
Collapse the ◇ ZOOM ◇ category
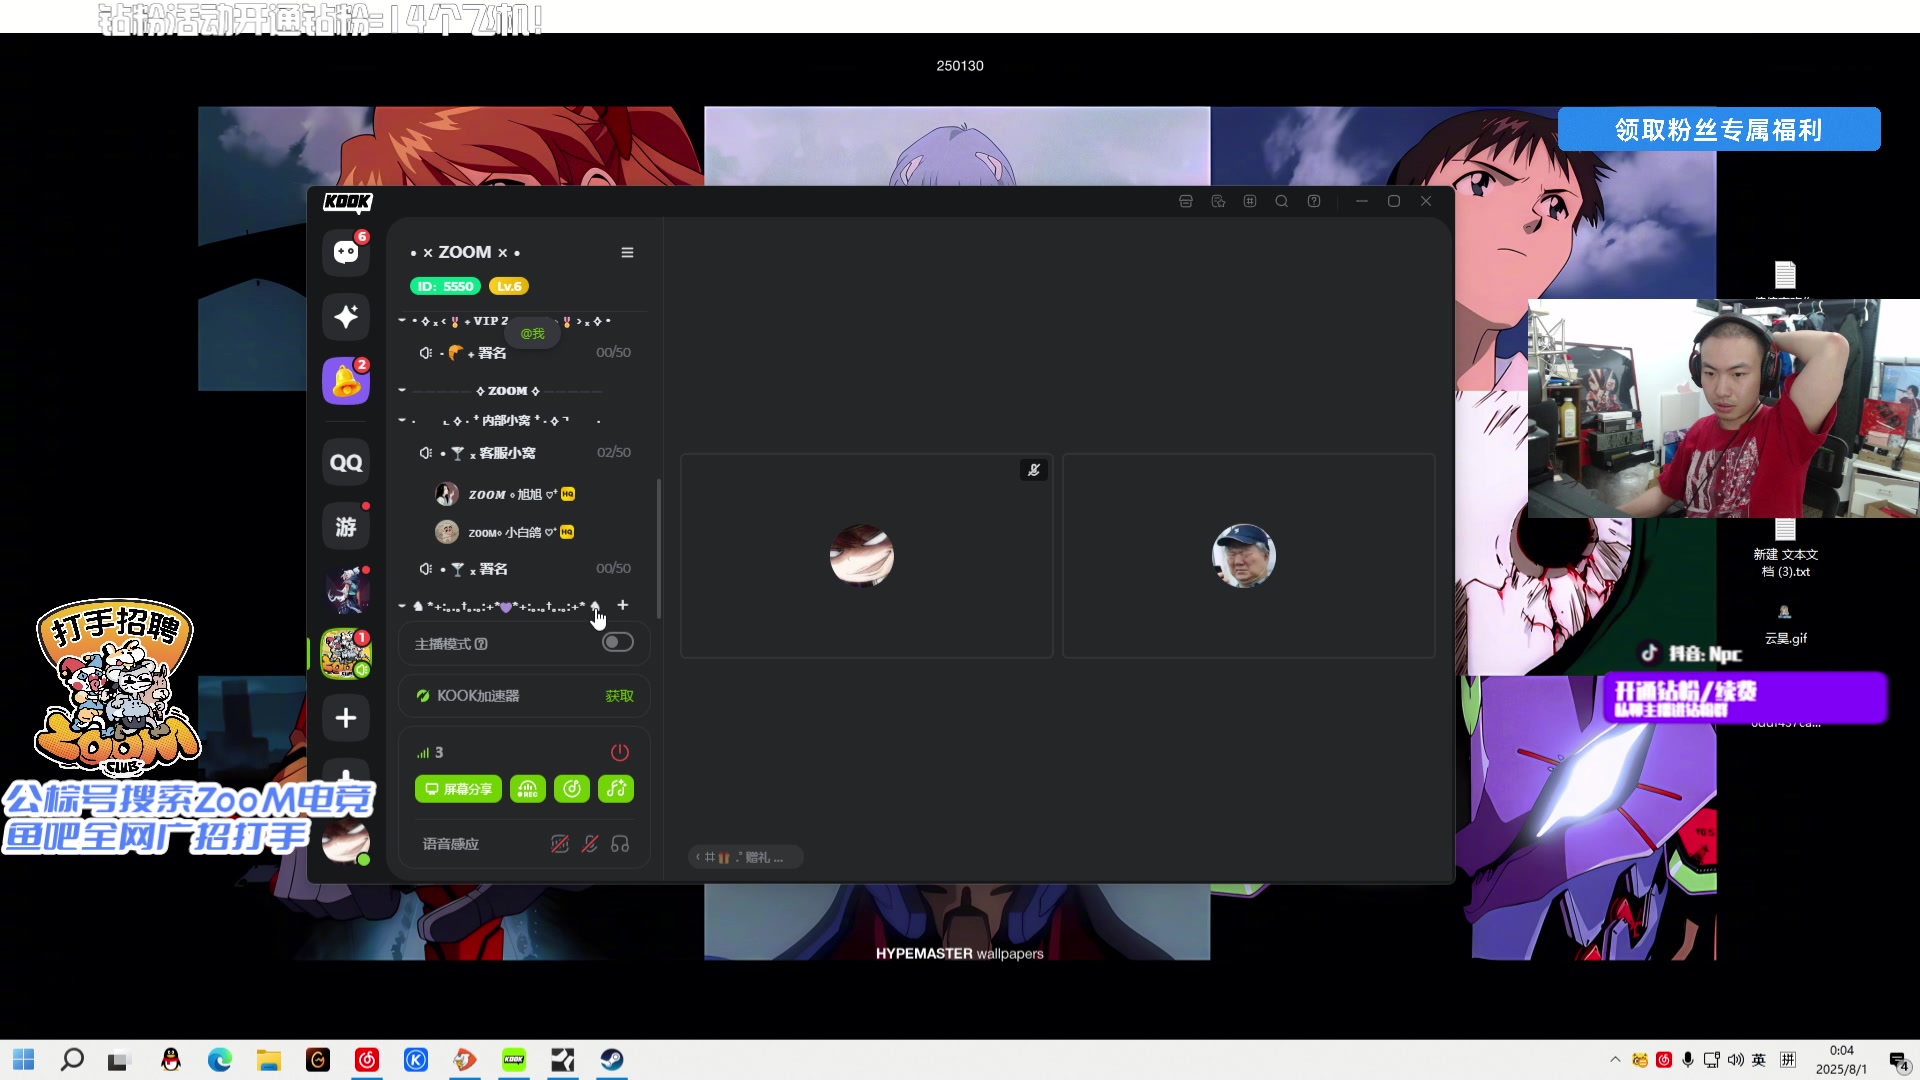point(402,391)
